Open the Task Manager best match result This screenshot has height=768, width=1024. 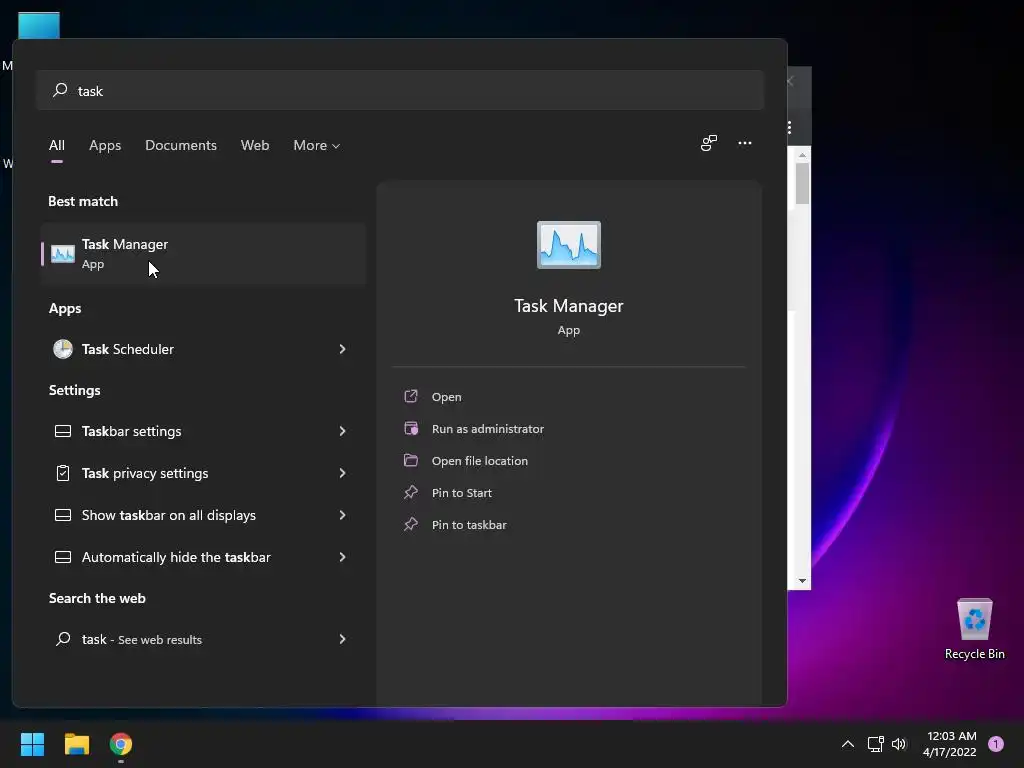[x=203, y=253]
